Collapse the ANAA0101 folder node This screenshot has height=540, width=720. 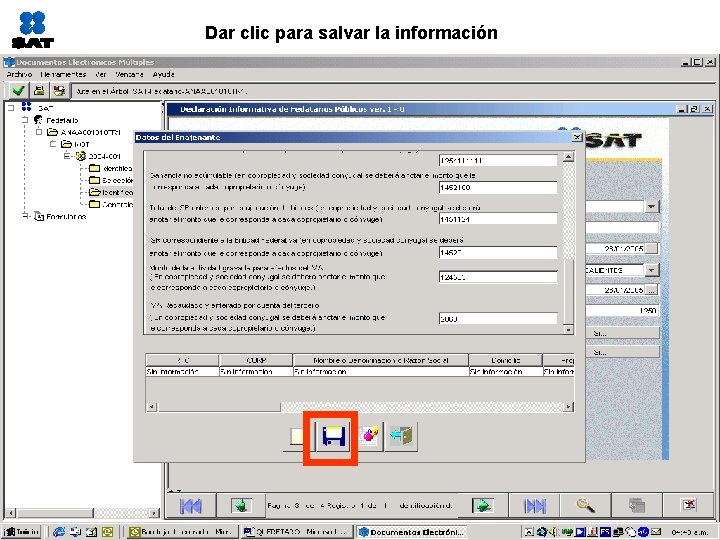39,132
